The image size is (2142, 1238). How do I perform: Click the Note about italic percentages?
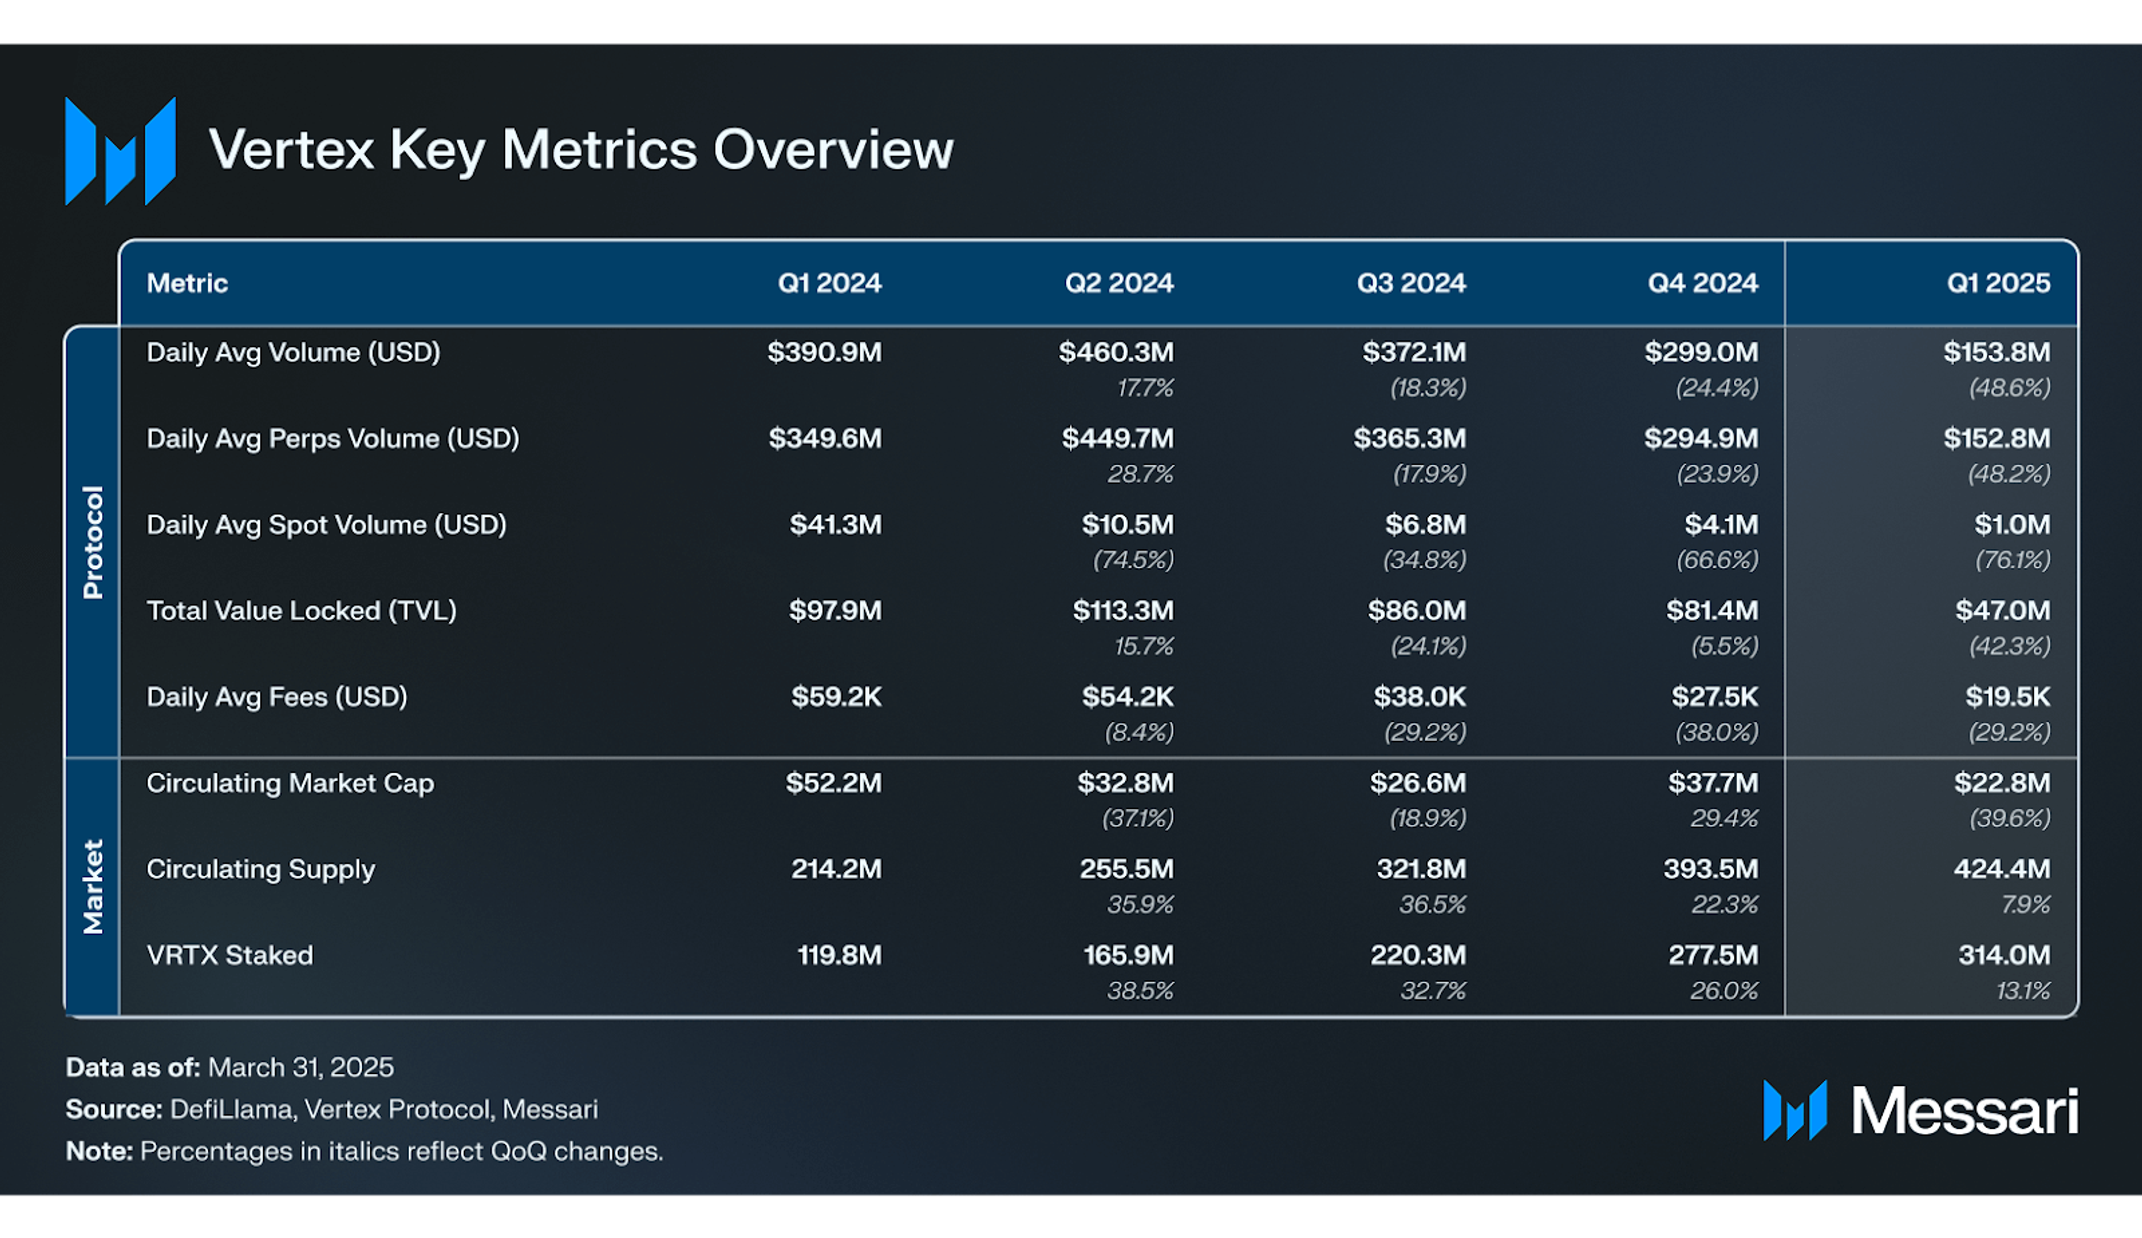(x=364, y=1151)
